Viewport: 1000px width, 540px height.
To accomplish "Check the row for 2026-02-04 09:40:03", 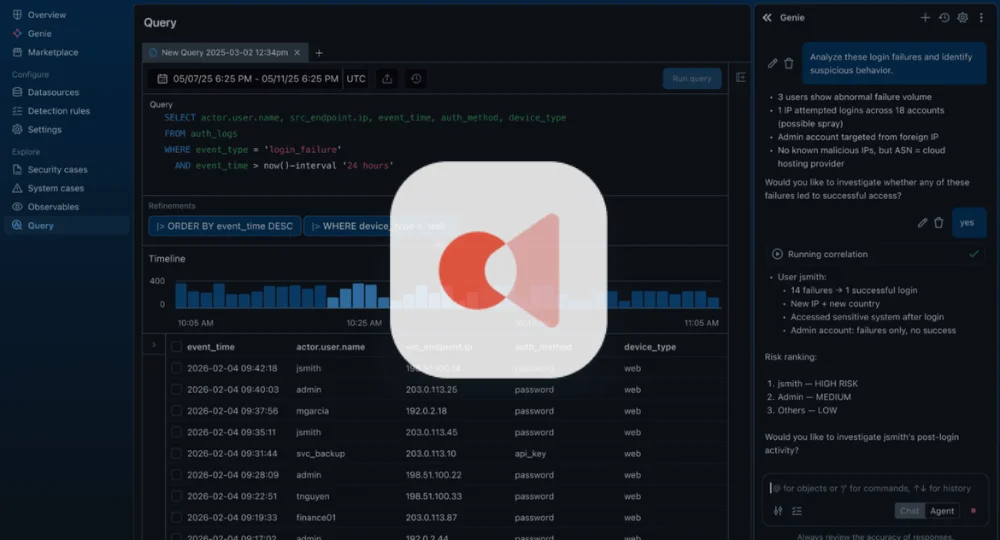I will 176,390.
